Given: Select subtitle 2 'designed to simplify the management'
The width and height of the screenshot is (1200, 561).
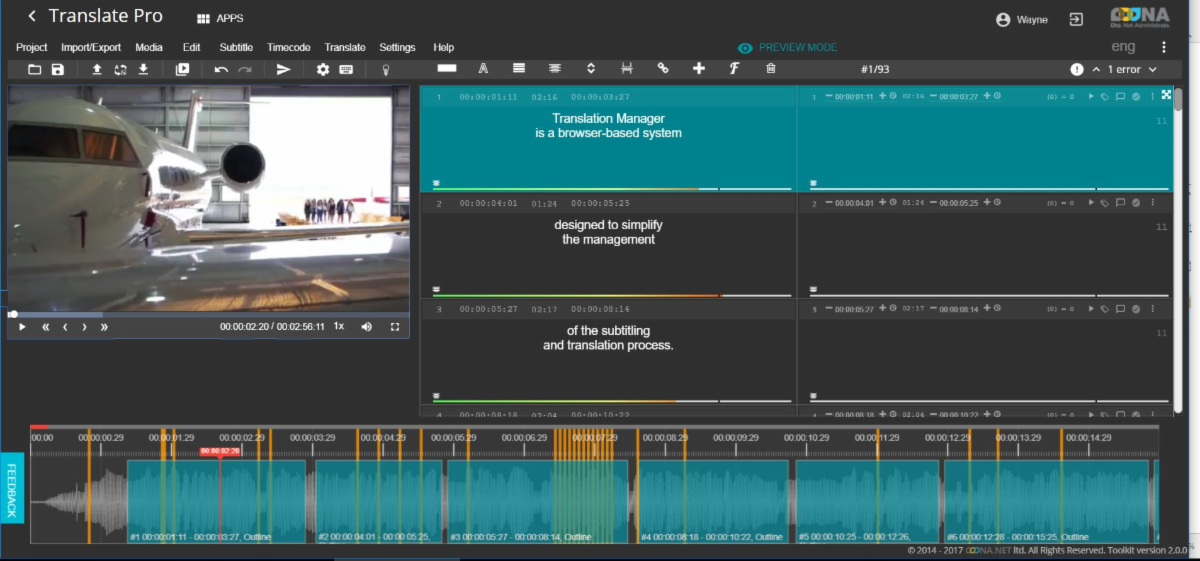Looking at the screenshot, I should point(608,232).
